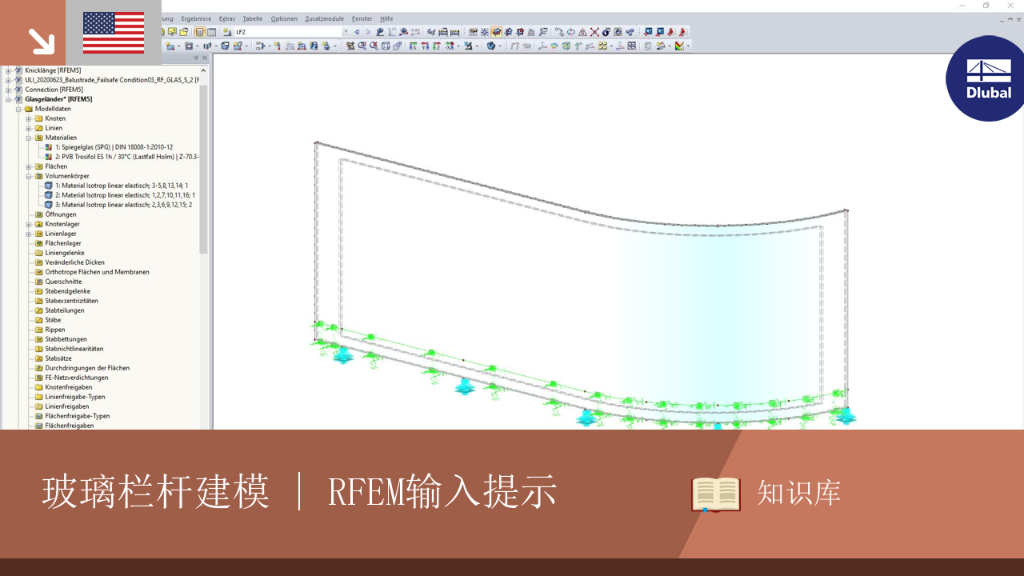Viewport: 1024px width, 576px height.
Task: Click the warning triangle icon in top toolbar
Action: [x=583, y=32]
